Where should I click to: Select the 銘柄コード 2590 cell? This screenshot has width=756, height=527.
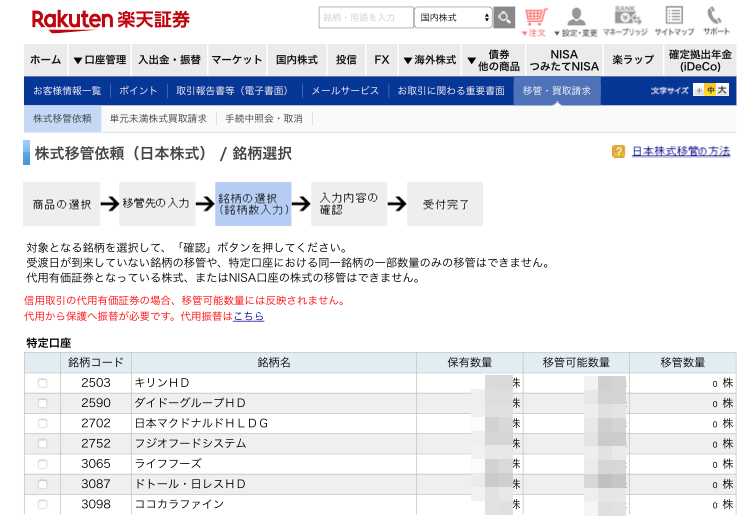click(x=95, y=403)
